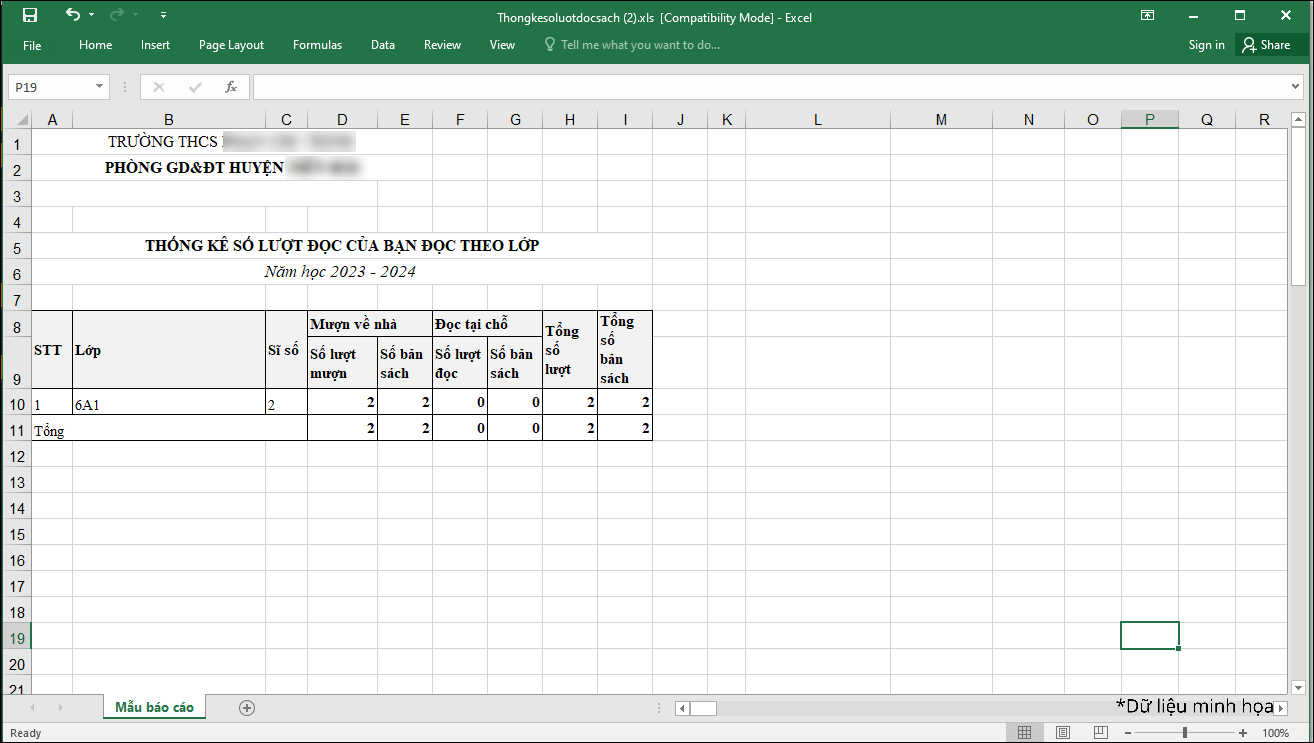Select the 'Lớp' header cell
Viewport: 1314px width, 743px height.
(x=169, y=350)
